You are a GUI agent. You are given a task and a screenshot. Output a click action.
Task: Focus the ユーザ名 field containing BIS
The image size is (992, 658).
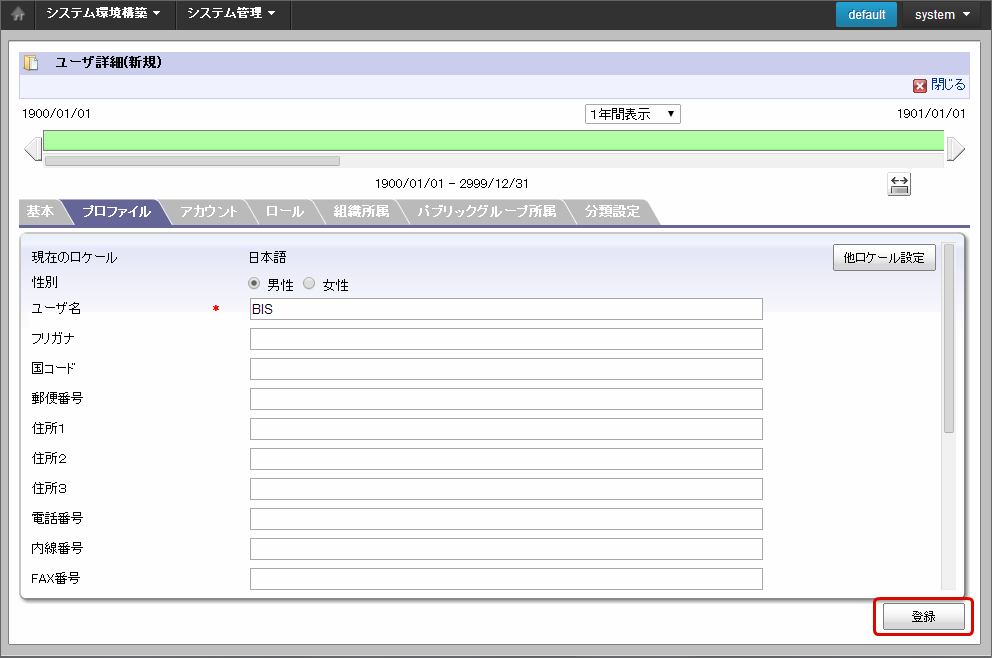tap(506, 309)
